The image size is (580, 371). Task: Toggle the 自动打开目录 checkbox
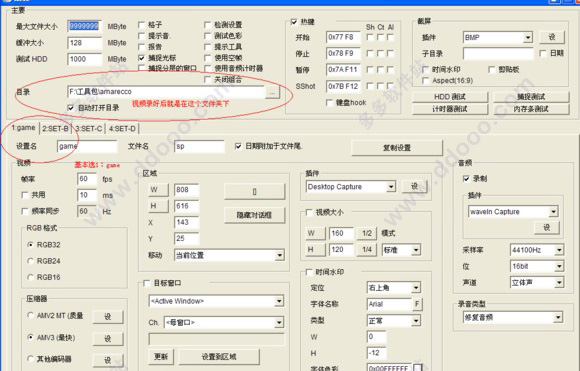71,108
